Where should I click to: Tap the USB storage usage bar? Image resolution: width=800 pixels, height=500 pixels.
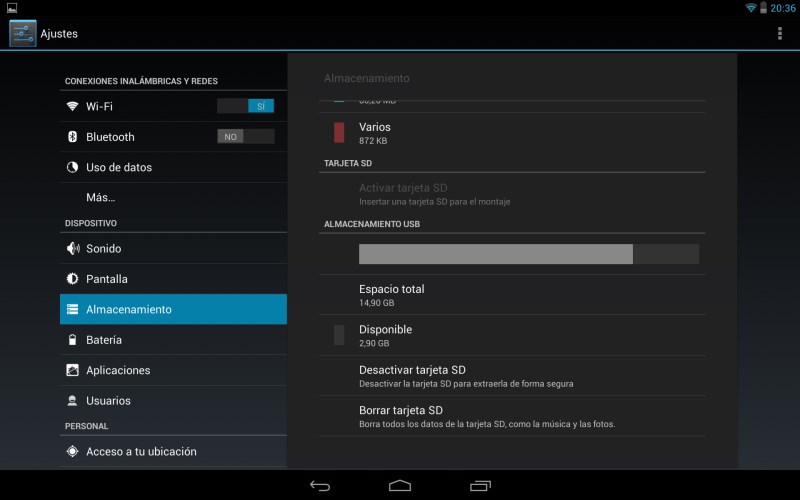tap(528, 254)
